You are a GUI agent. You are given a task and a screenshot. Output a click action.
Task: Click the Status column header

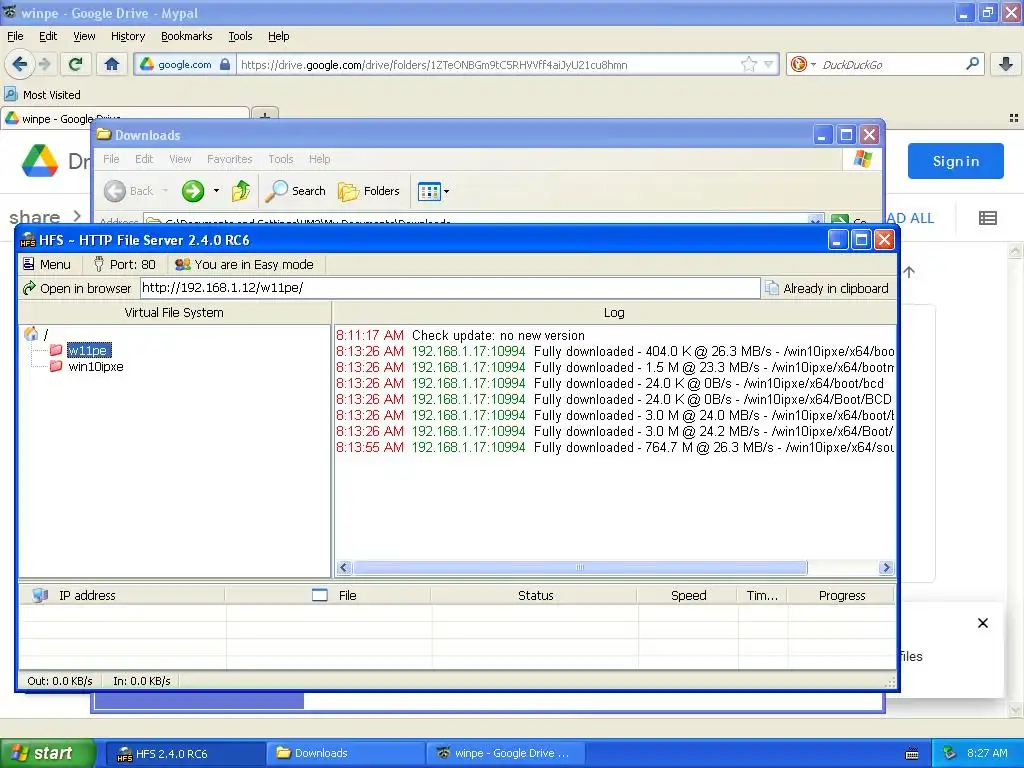pos(535,596)
